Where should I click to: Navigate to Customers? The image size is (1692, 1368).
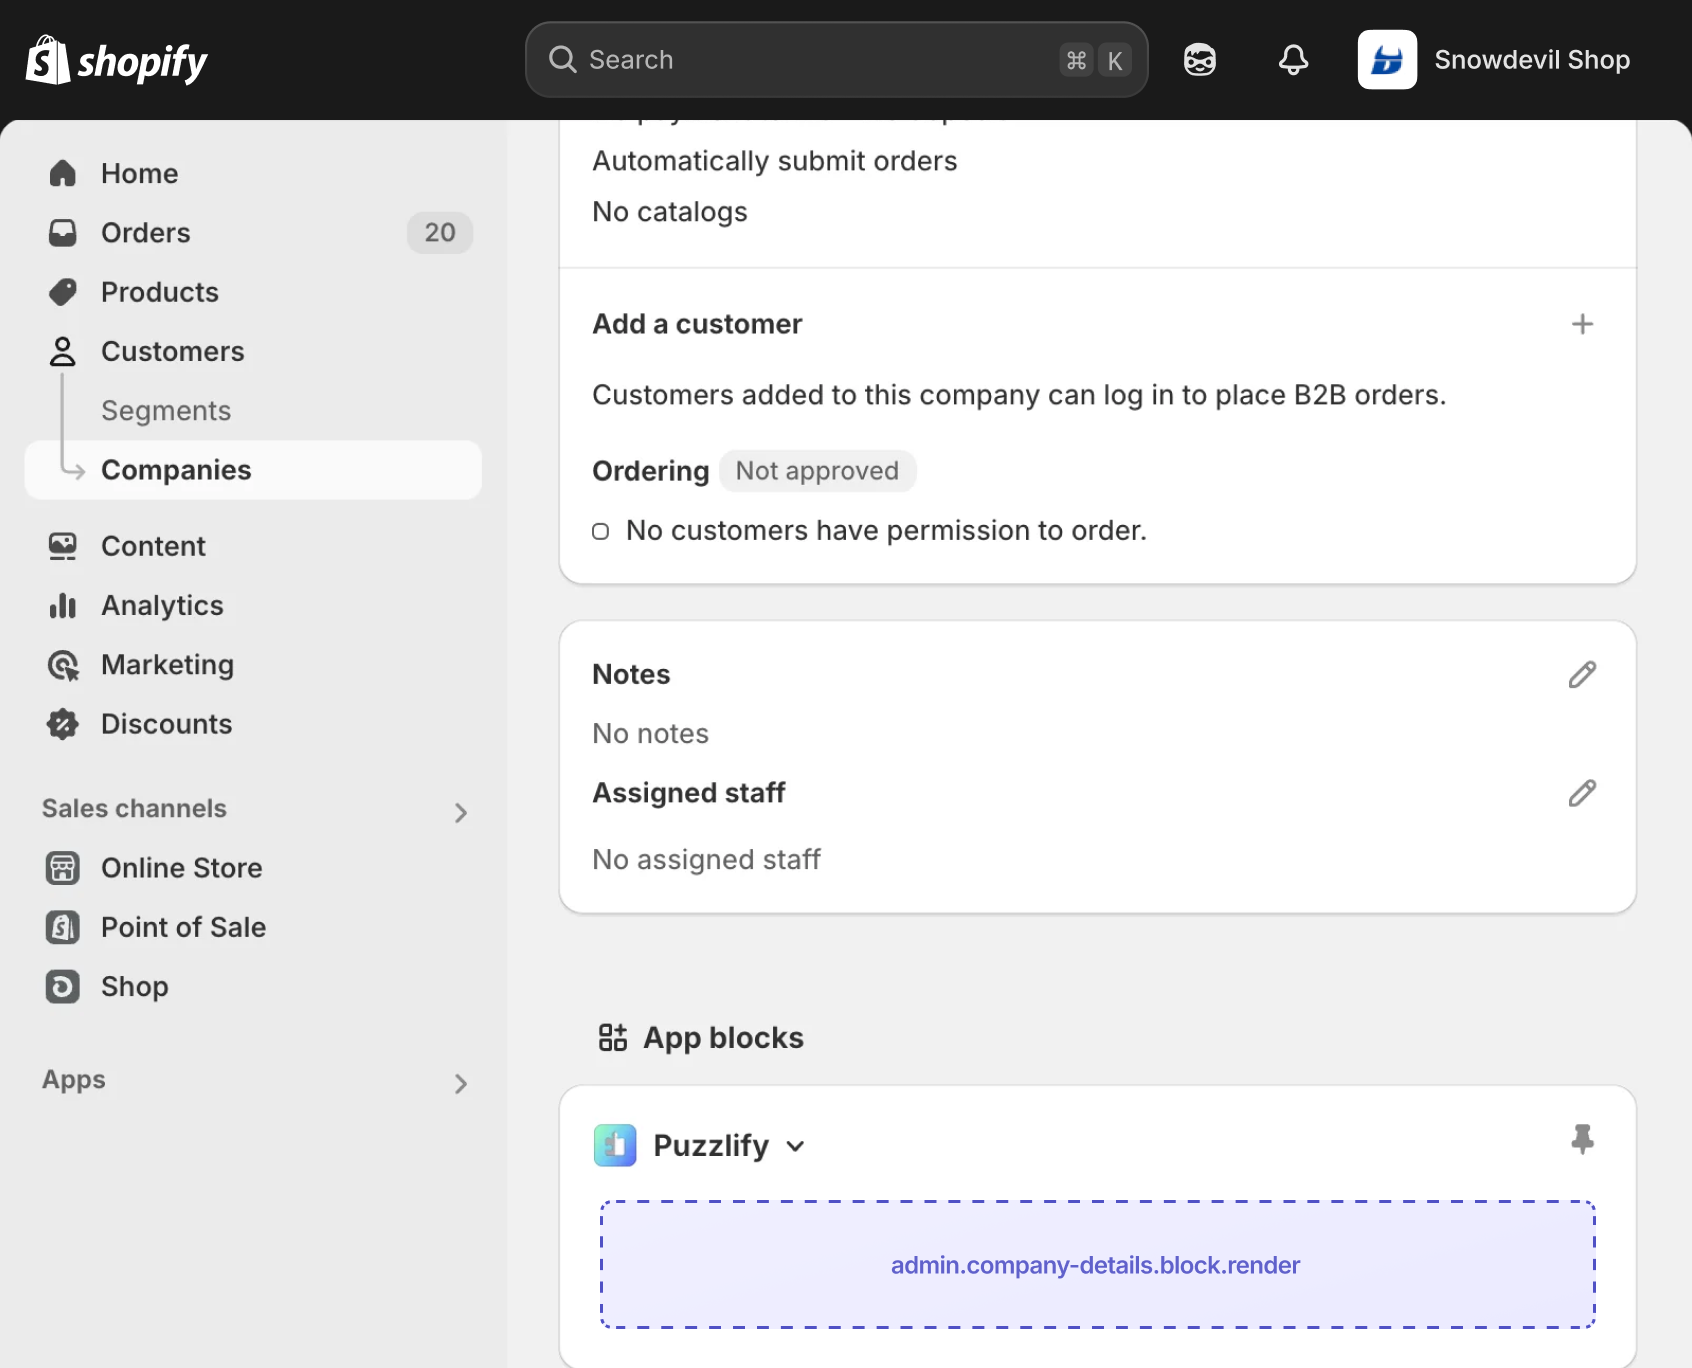point(253,351)
